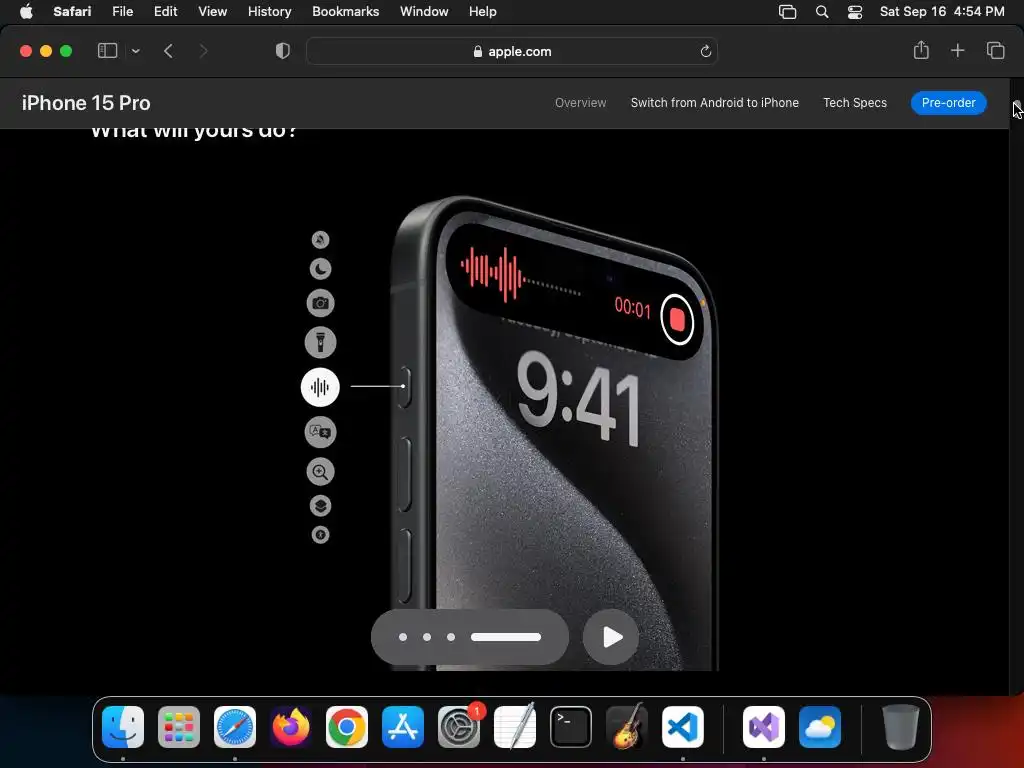Open Terminal from the Dock
Viewport: 1024px width, 768px height.
point(571,727)
